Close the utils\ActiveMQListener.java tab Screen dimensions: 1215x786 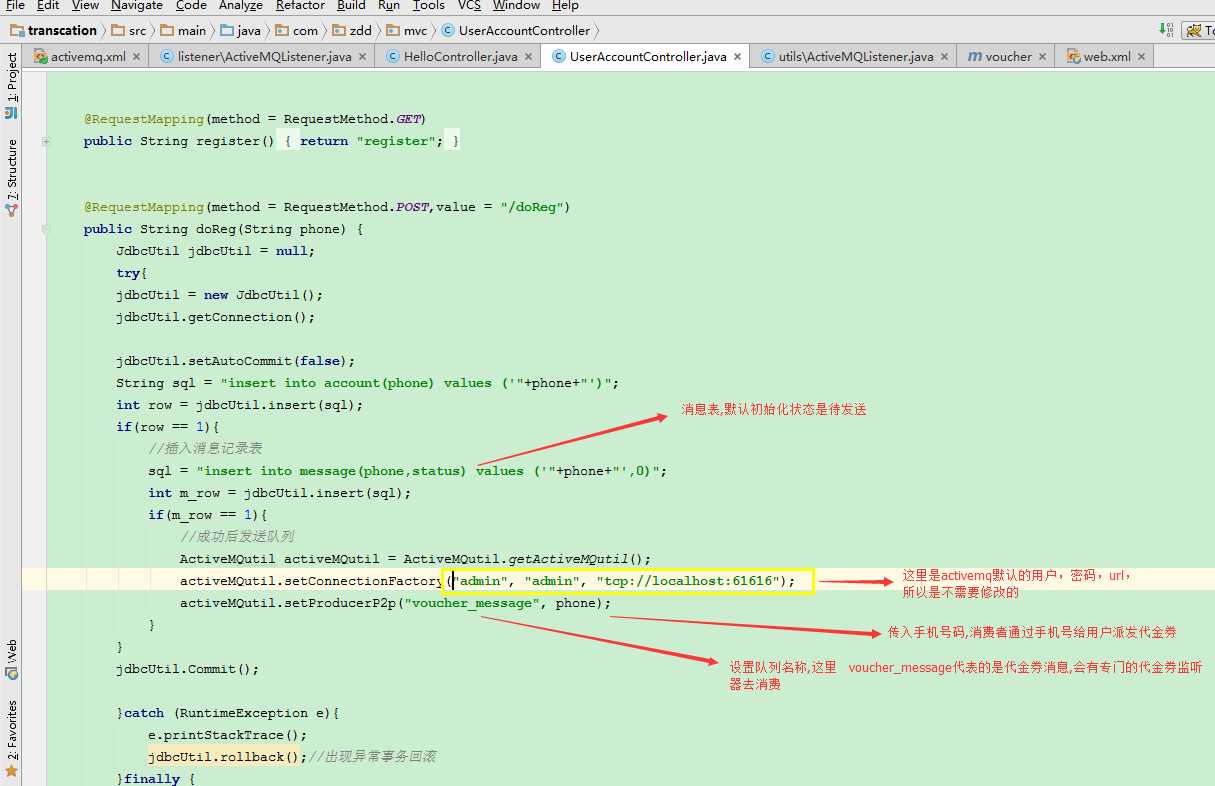point(944,57)
